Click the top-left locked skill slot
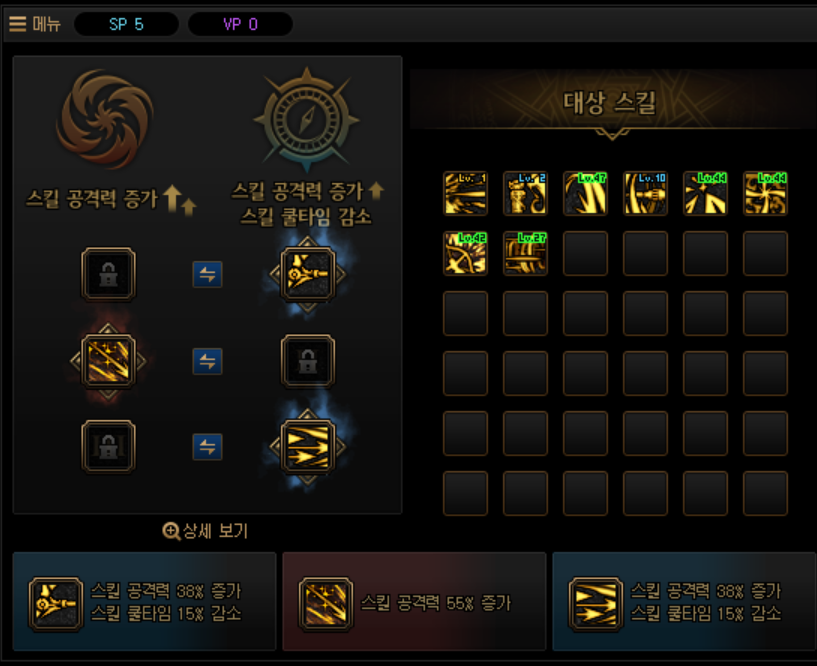817x666 pixels. point(108,274)
